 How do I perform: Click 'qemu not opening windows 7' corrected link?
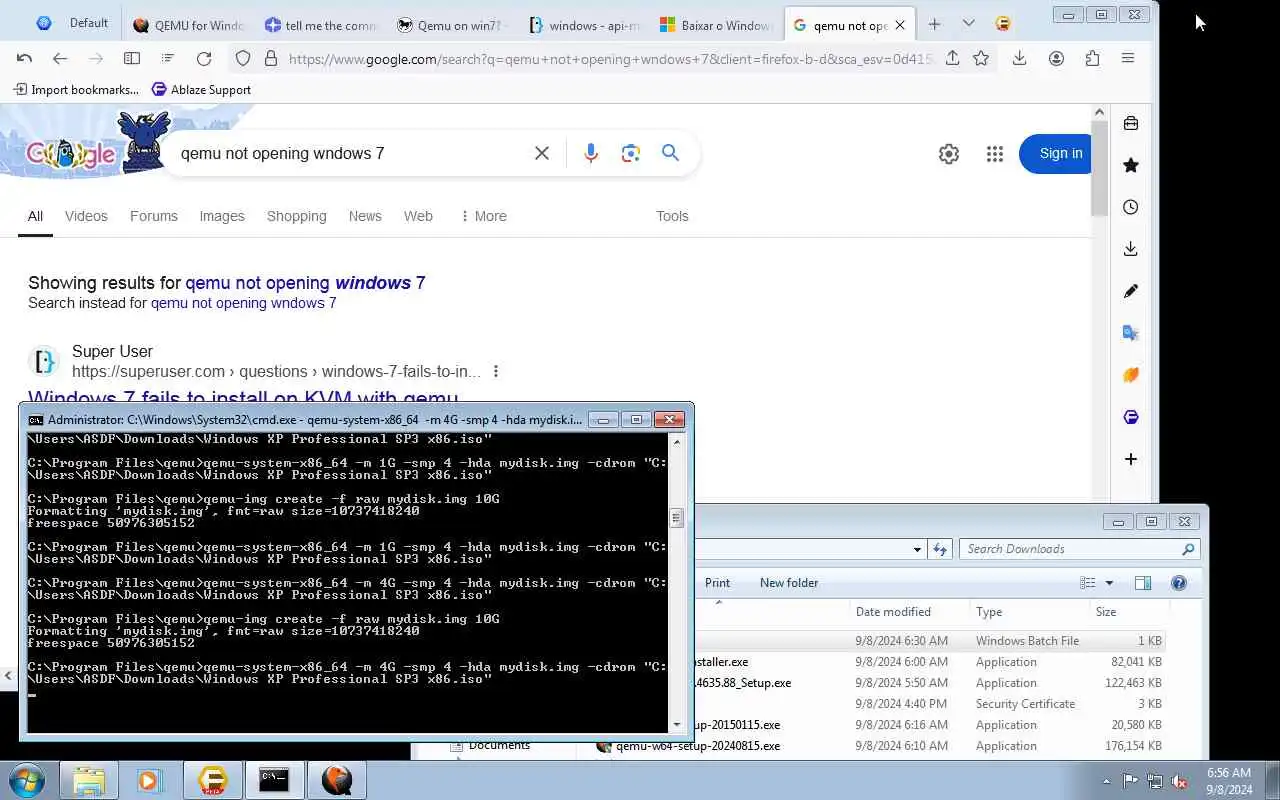tap(305, 283)
